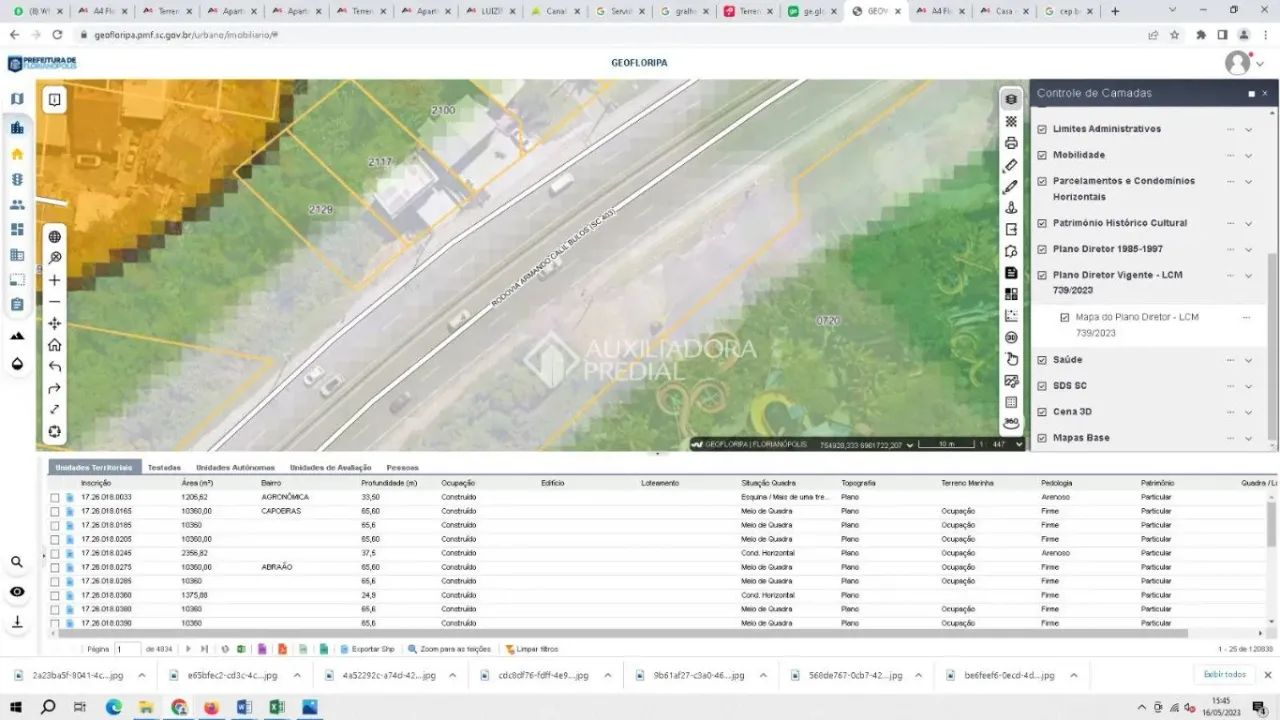Click the previous view undo arrow
The image size is (1280, 720).
tap(55, 367)
